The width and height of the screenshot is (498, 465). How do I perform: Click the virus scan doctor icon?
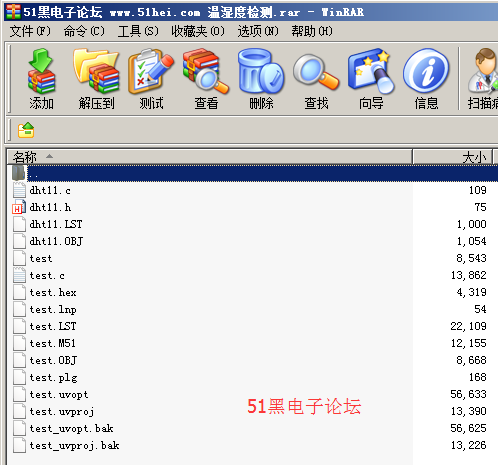[483, 79]
